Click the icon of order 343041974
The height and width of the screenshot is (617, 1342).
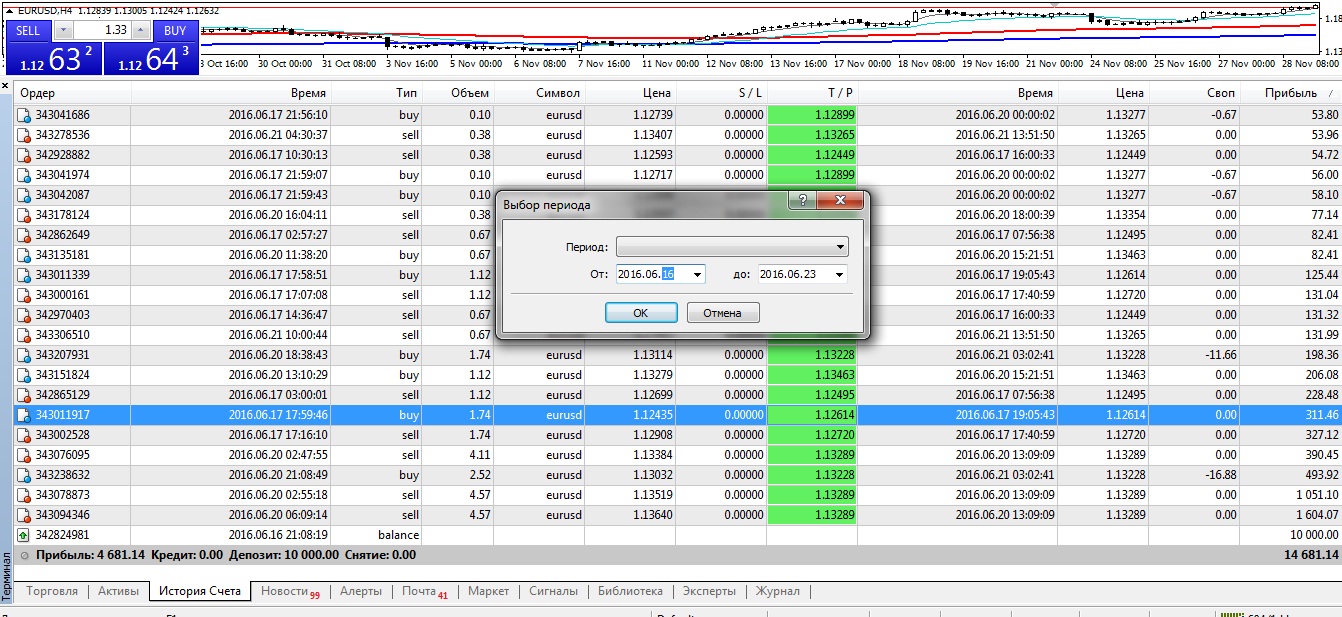click(24, 175)
